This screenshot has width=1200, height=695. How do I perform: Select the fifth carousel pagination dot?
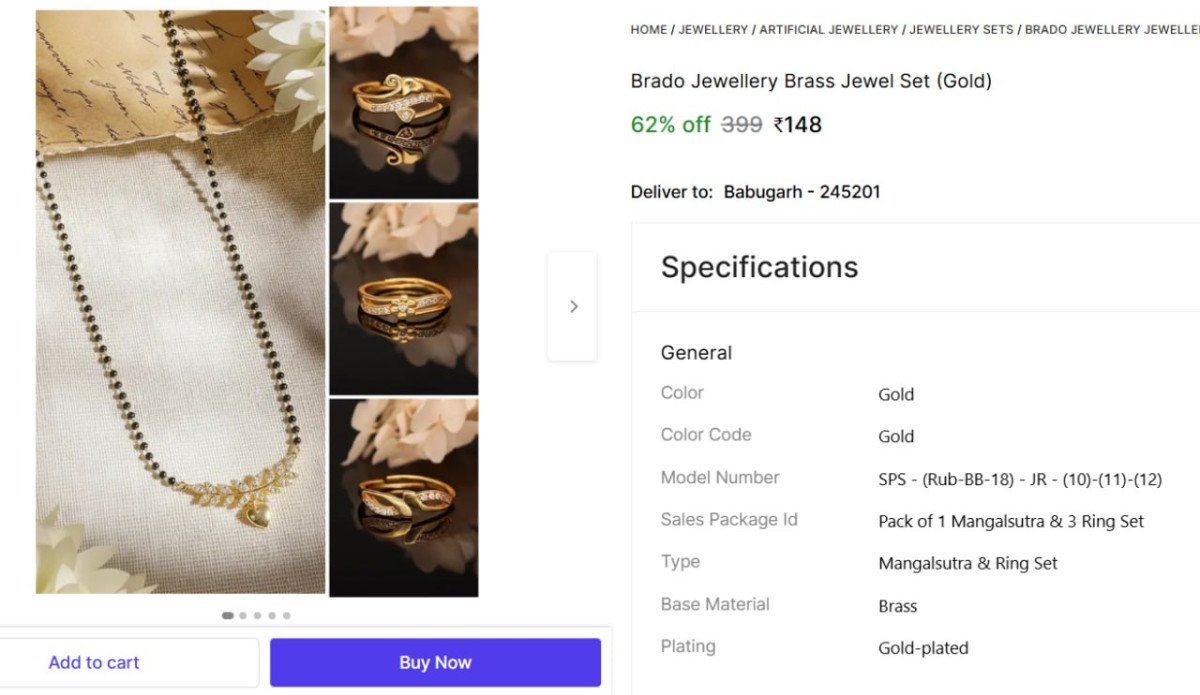click(x=286, y=616)
